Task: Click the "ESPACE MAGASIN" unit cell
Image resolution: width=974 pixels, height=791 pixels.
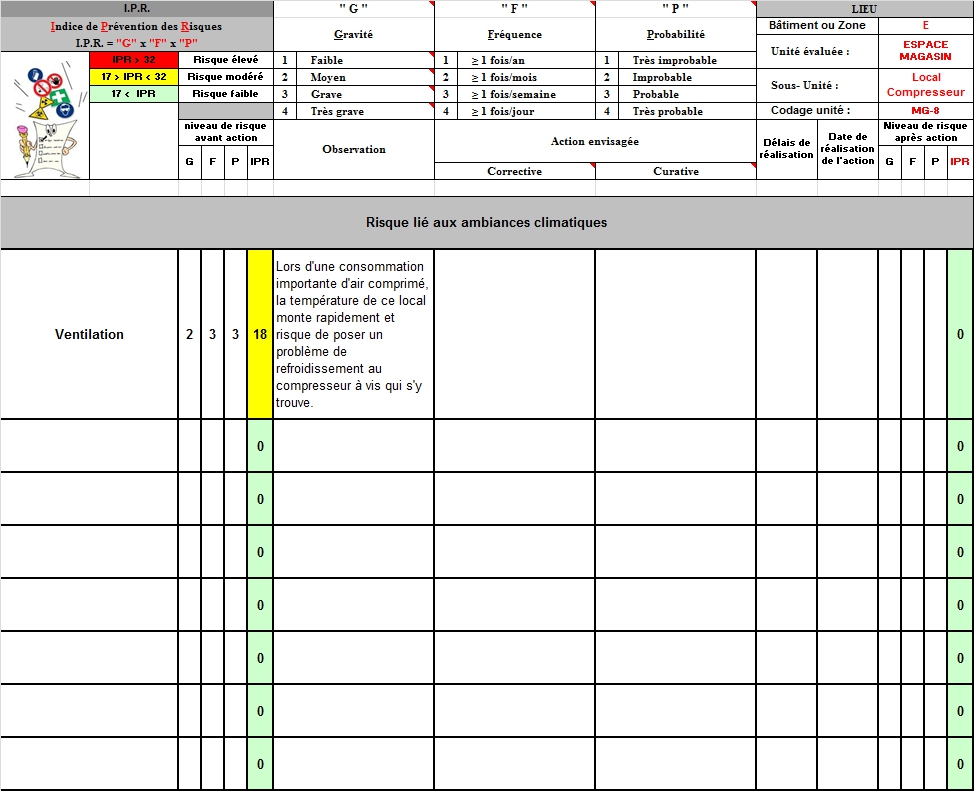Action: pos(925,51)
